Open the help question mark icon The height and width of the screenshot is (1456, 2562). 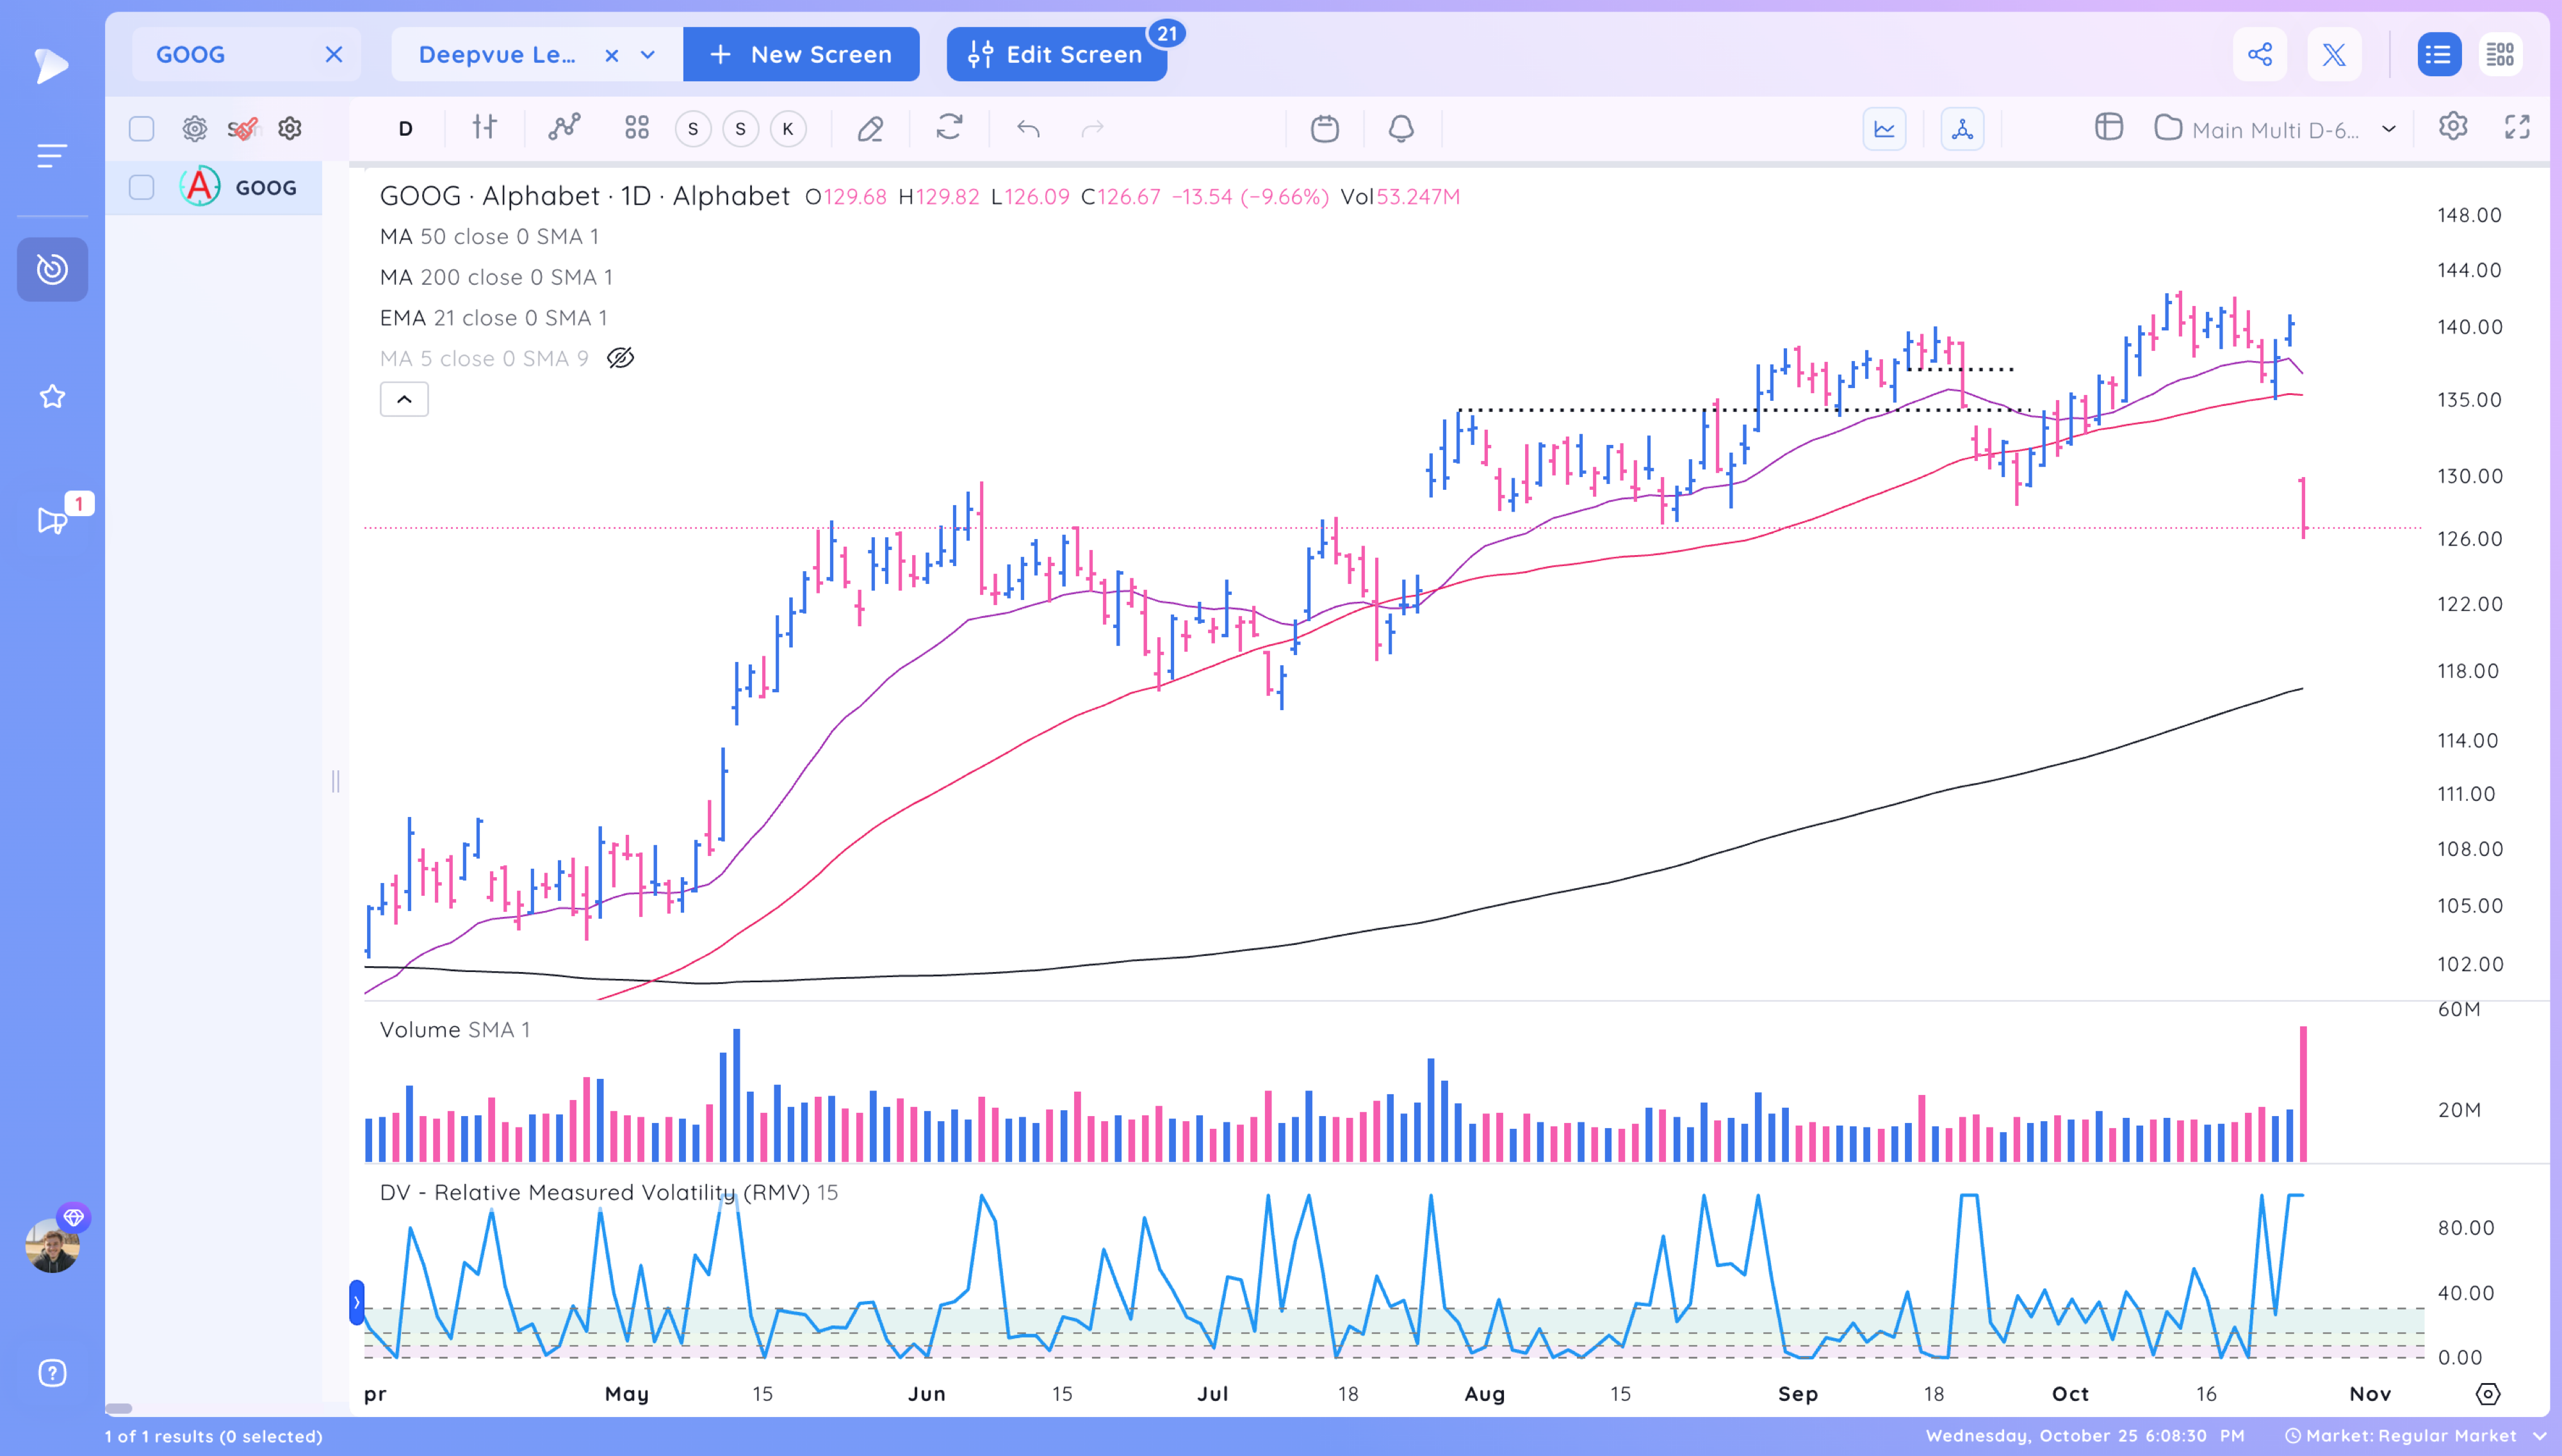(x=52, y=1372)
